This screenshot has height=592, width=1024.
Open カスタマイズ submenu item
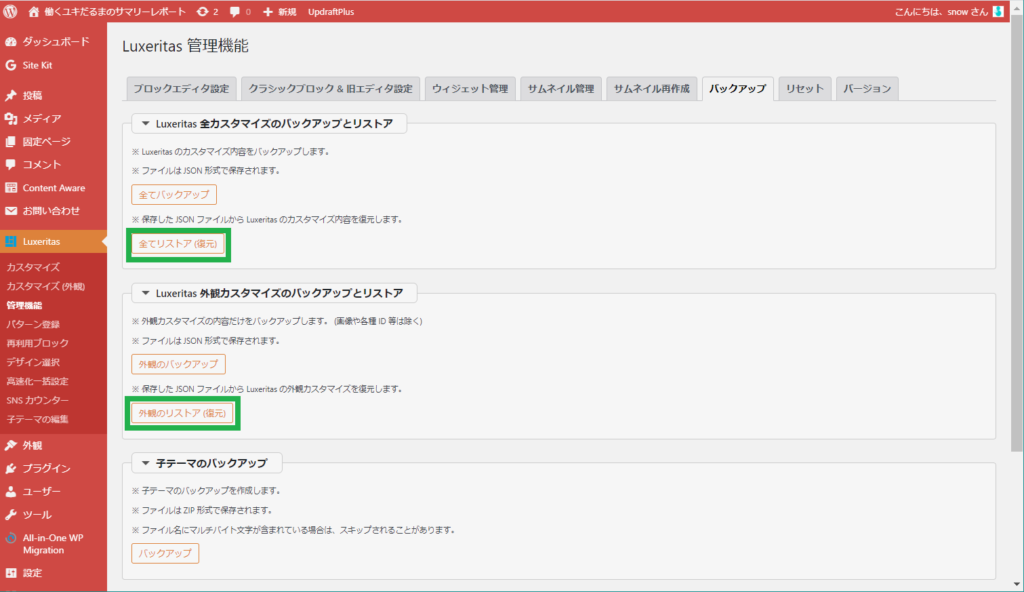tap(33, 267)
